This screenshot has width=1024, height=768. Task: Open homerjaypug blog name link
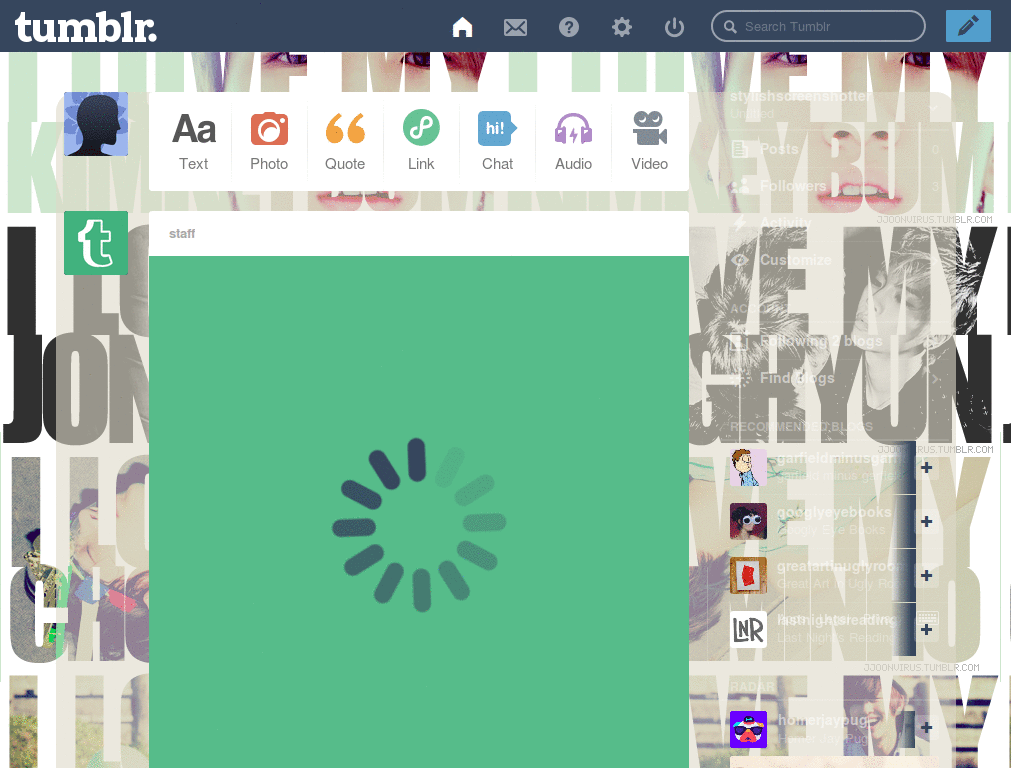(822, 720)
